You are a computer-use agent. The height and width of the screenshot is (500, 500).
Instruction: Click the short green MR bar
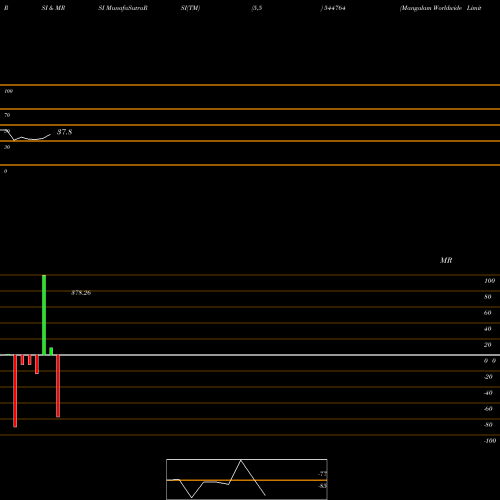click(51, 351)
